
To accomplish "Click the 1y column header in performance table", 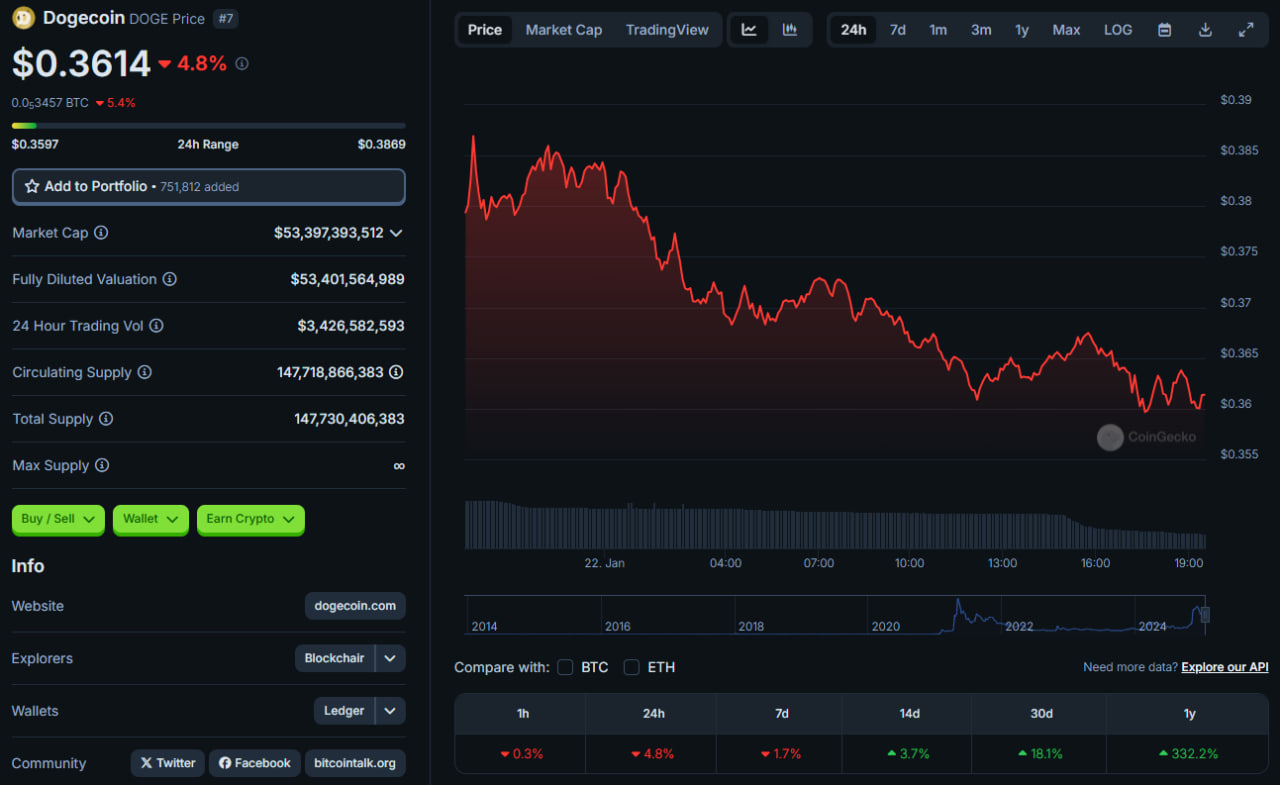I will tap(1188, 713).
